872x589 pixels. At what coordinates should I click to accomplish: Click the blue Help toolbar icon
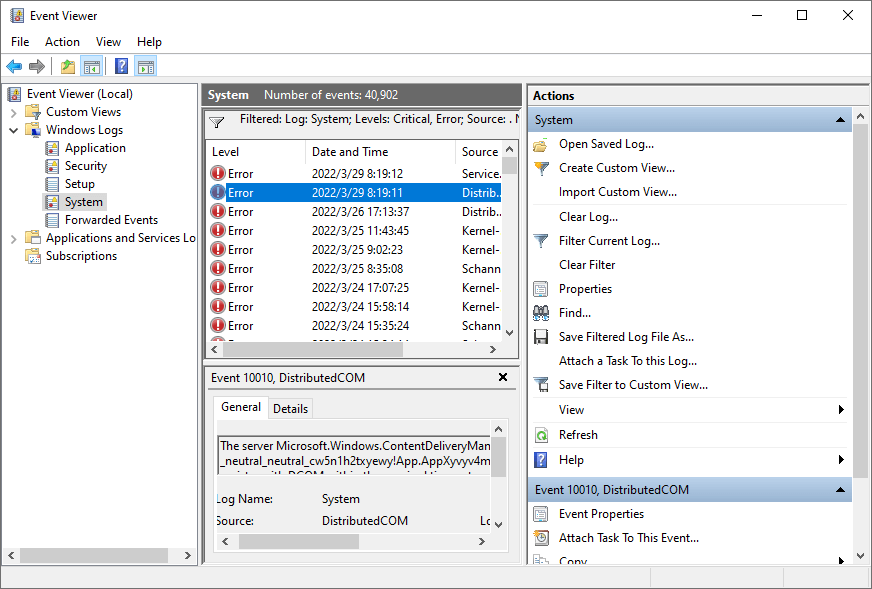tap(121, 67)
